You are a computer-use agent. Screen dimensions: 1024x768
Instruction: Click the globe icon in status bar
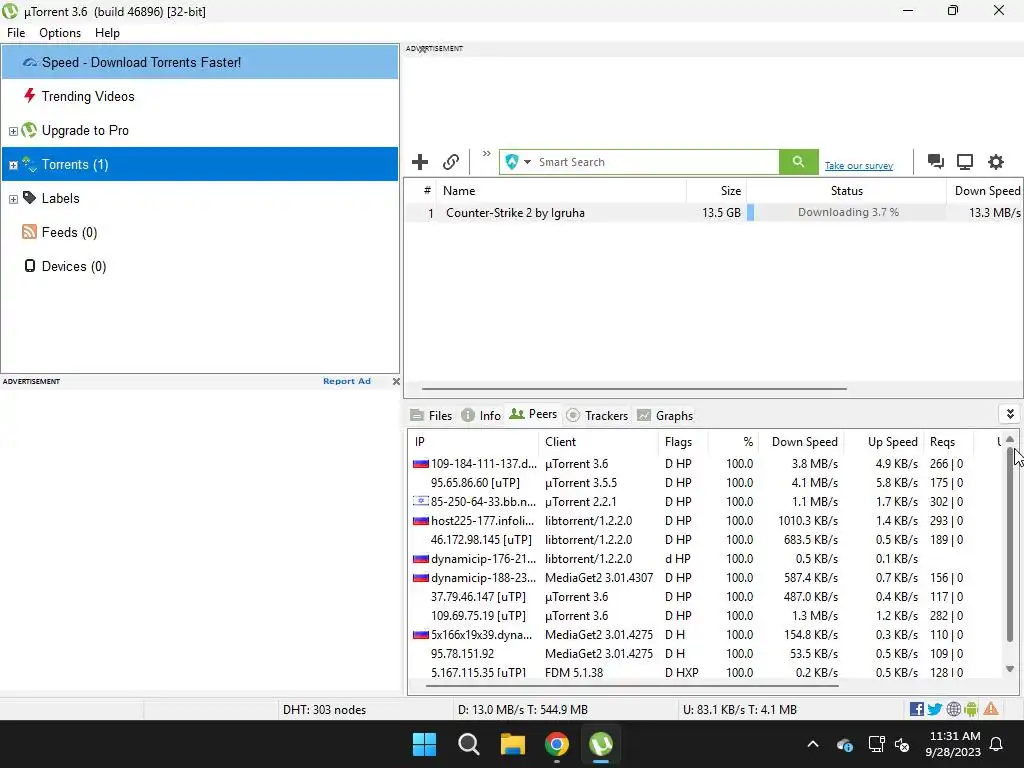click(x=953, y=709)
